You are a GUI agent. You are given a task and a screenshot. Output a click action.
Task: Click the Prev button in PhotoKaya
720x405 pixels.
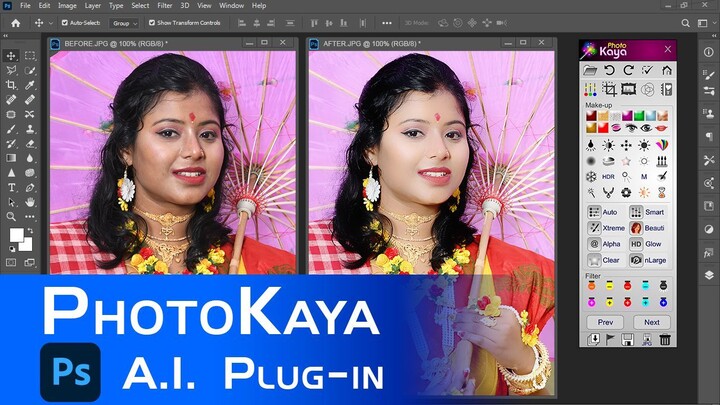coord(605,322)
